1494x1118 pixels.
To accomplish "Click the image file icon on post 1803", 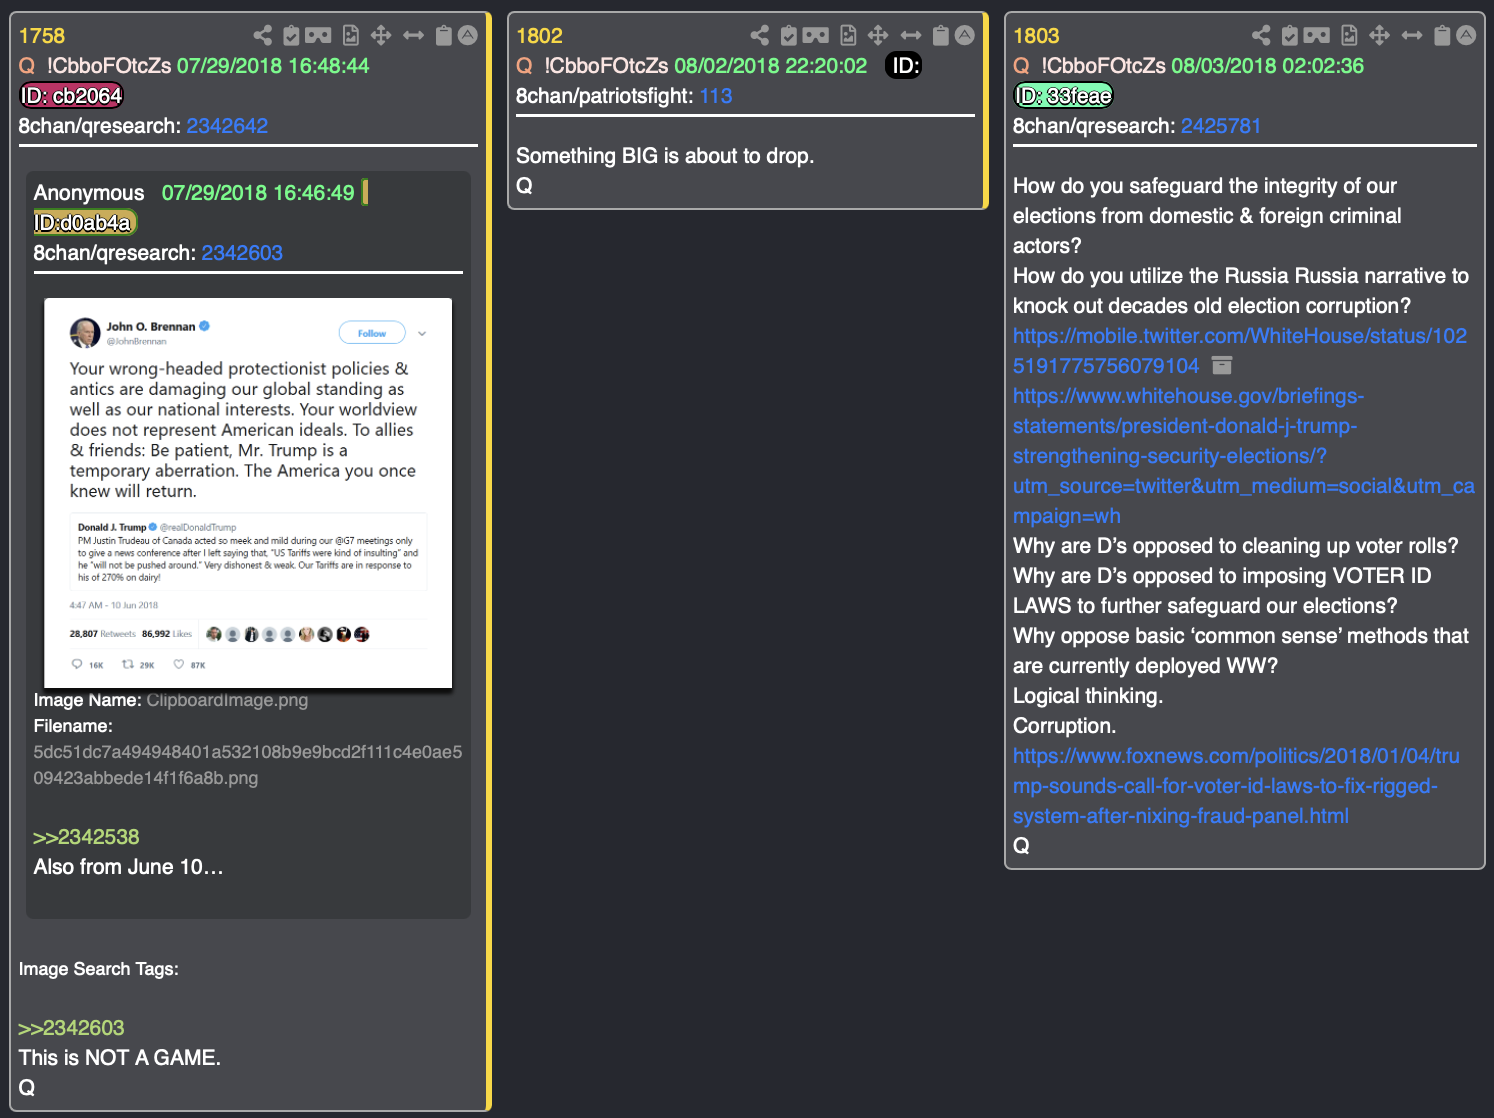I will (x=1349, y=36).
